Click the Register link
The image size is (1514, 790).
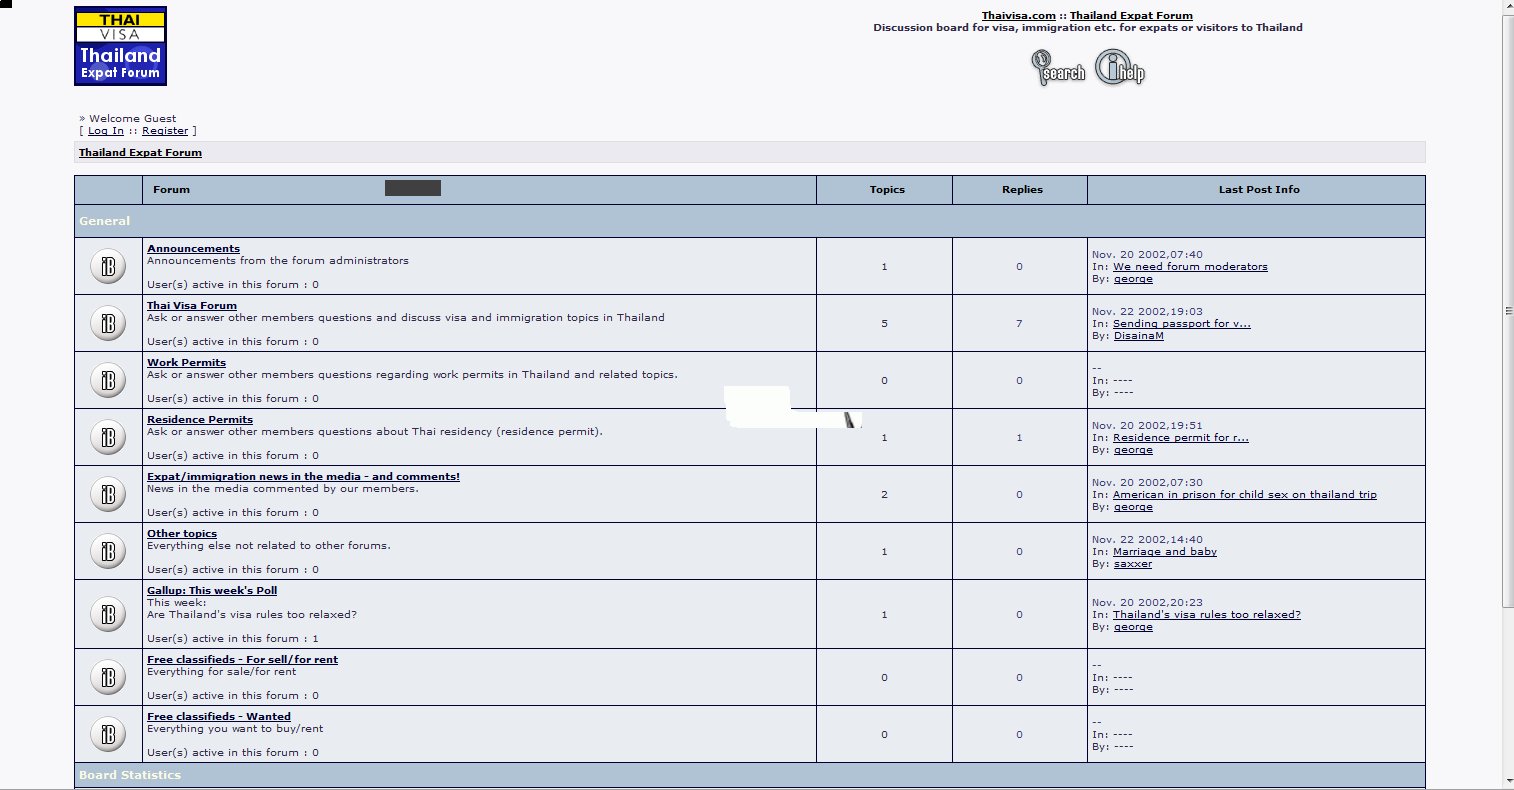coord(165,131)
